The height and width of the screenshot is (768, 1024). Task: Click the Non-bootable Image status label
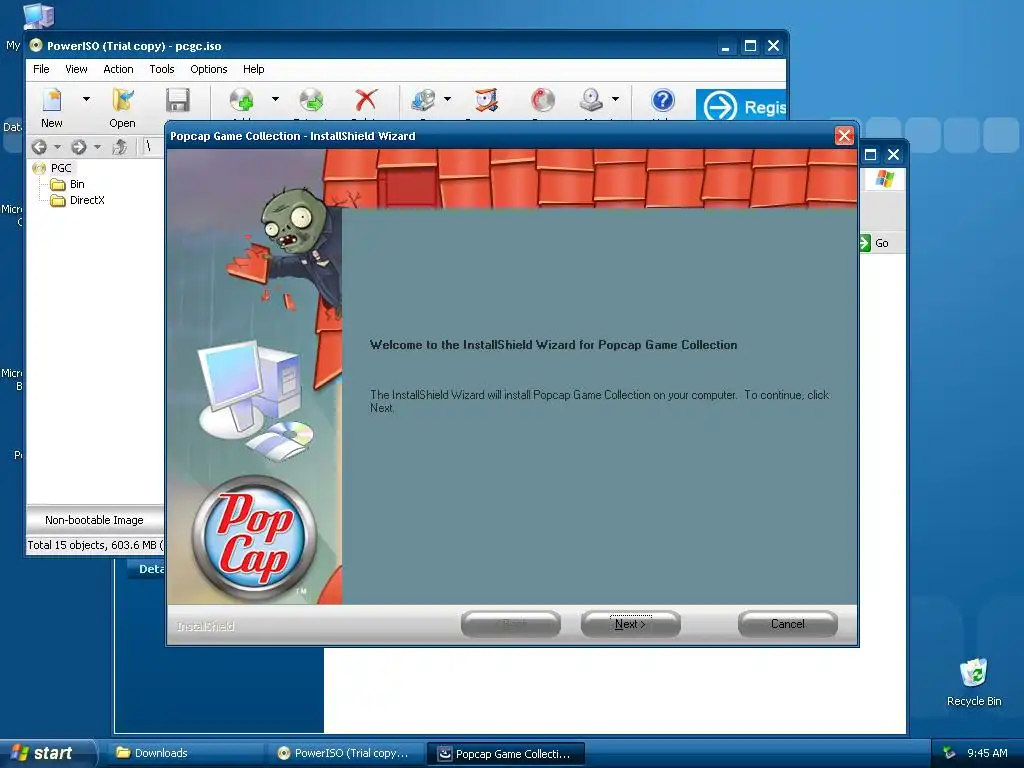(x=94, y=520)
